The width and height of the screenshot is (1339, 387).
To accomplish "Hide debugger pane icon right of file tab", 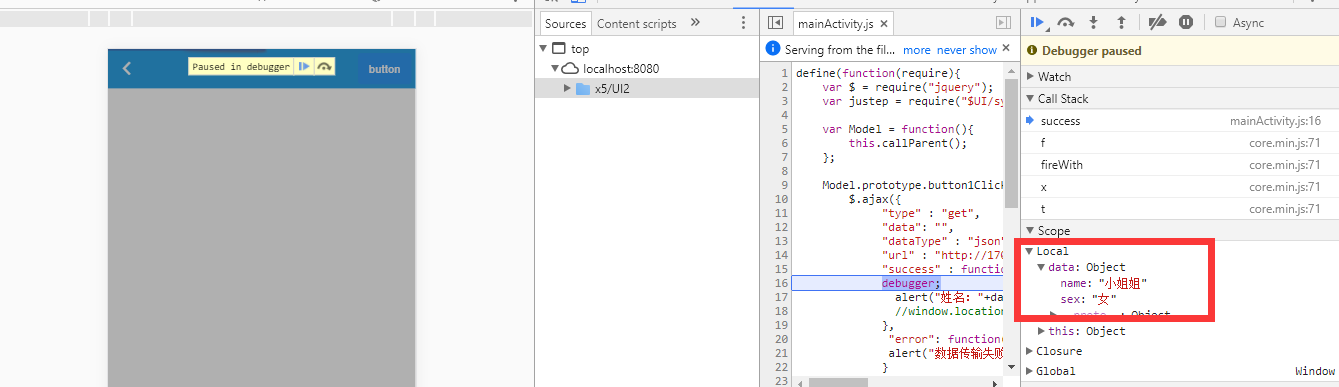I will click(1004, 23).
